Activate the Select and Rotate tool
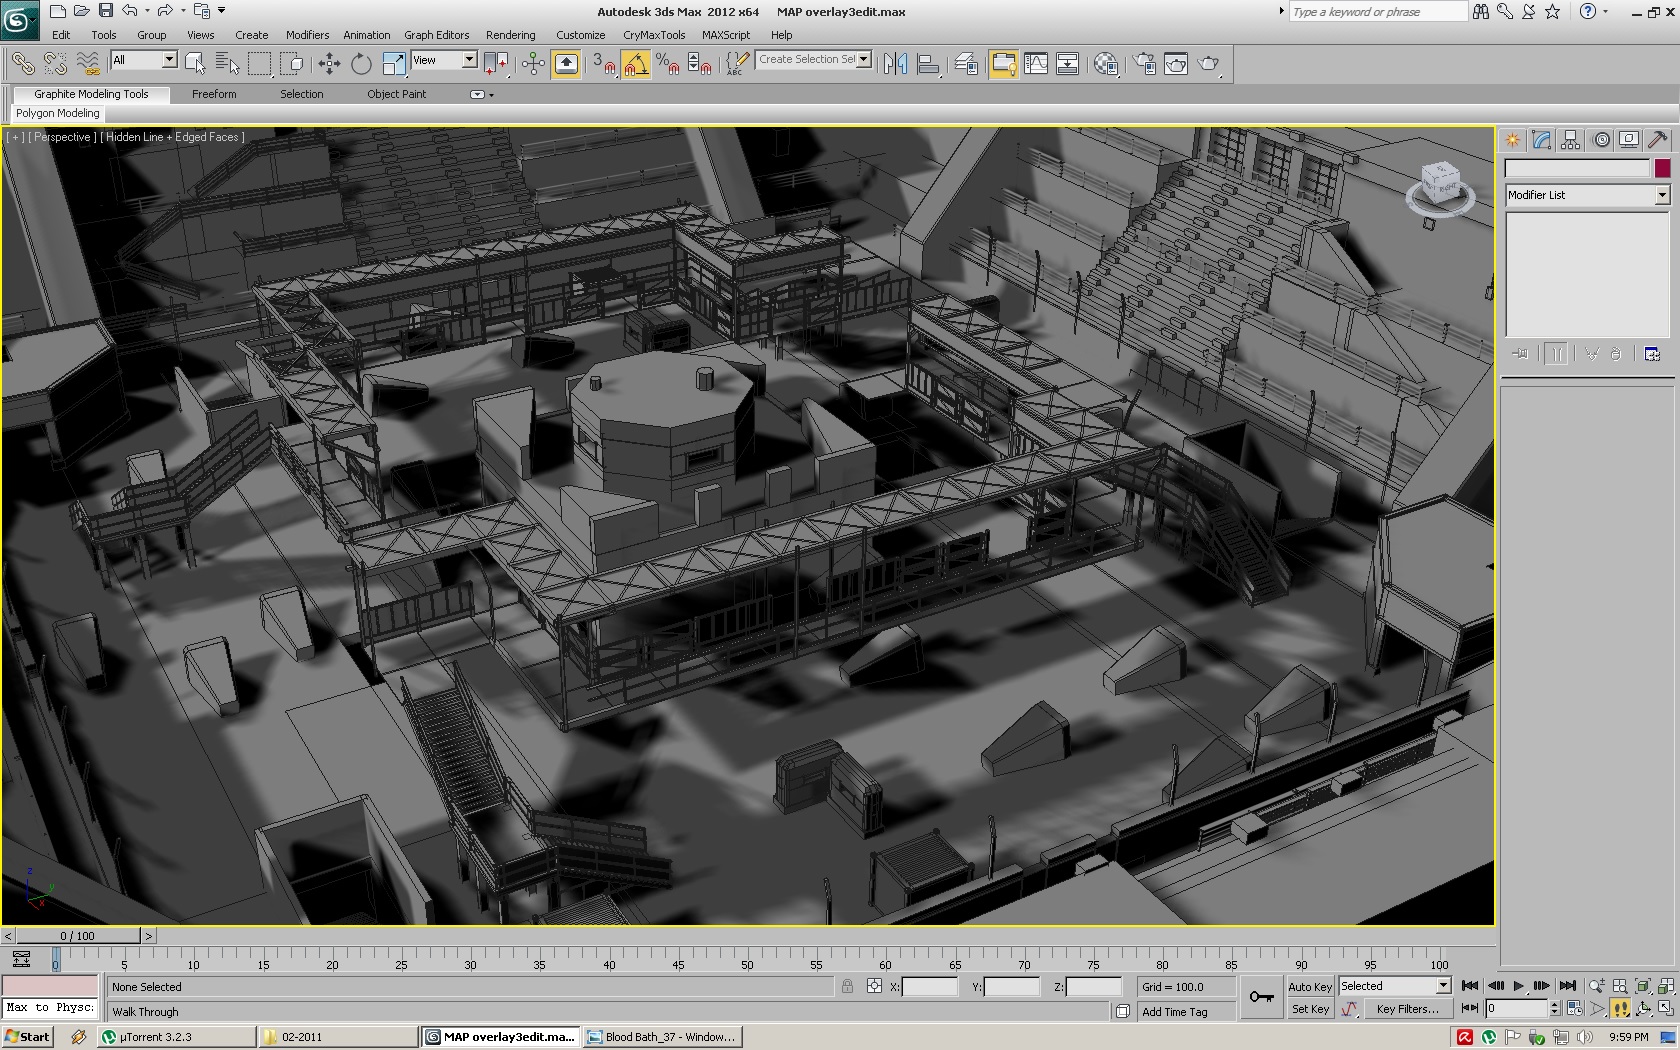This screenshot has width=1680, height=1050. click(361, 64)
